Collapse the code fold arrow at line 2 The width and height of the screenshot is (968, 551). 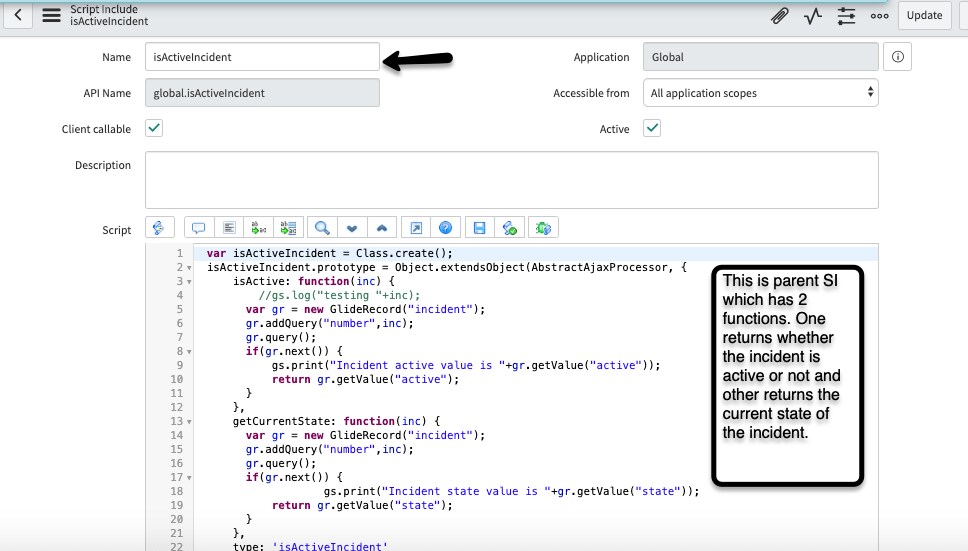(188, 268)
